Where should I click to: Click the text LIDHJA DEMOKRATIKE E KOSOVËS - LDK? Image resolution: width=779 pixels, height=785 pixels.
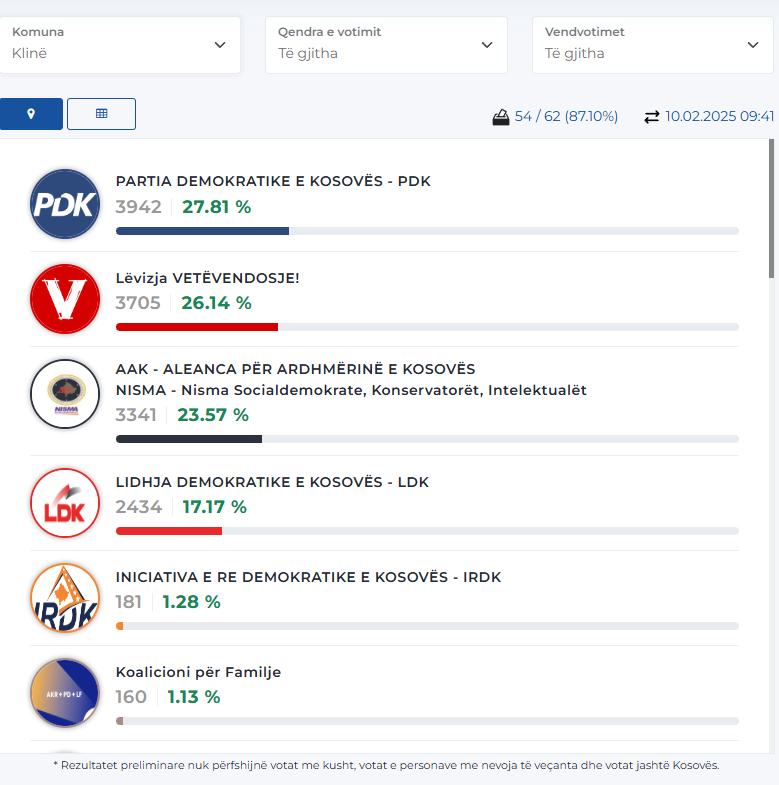272,482
